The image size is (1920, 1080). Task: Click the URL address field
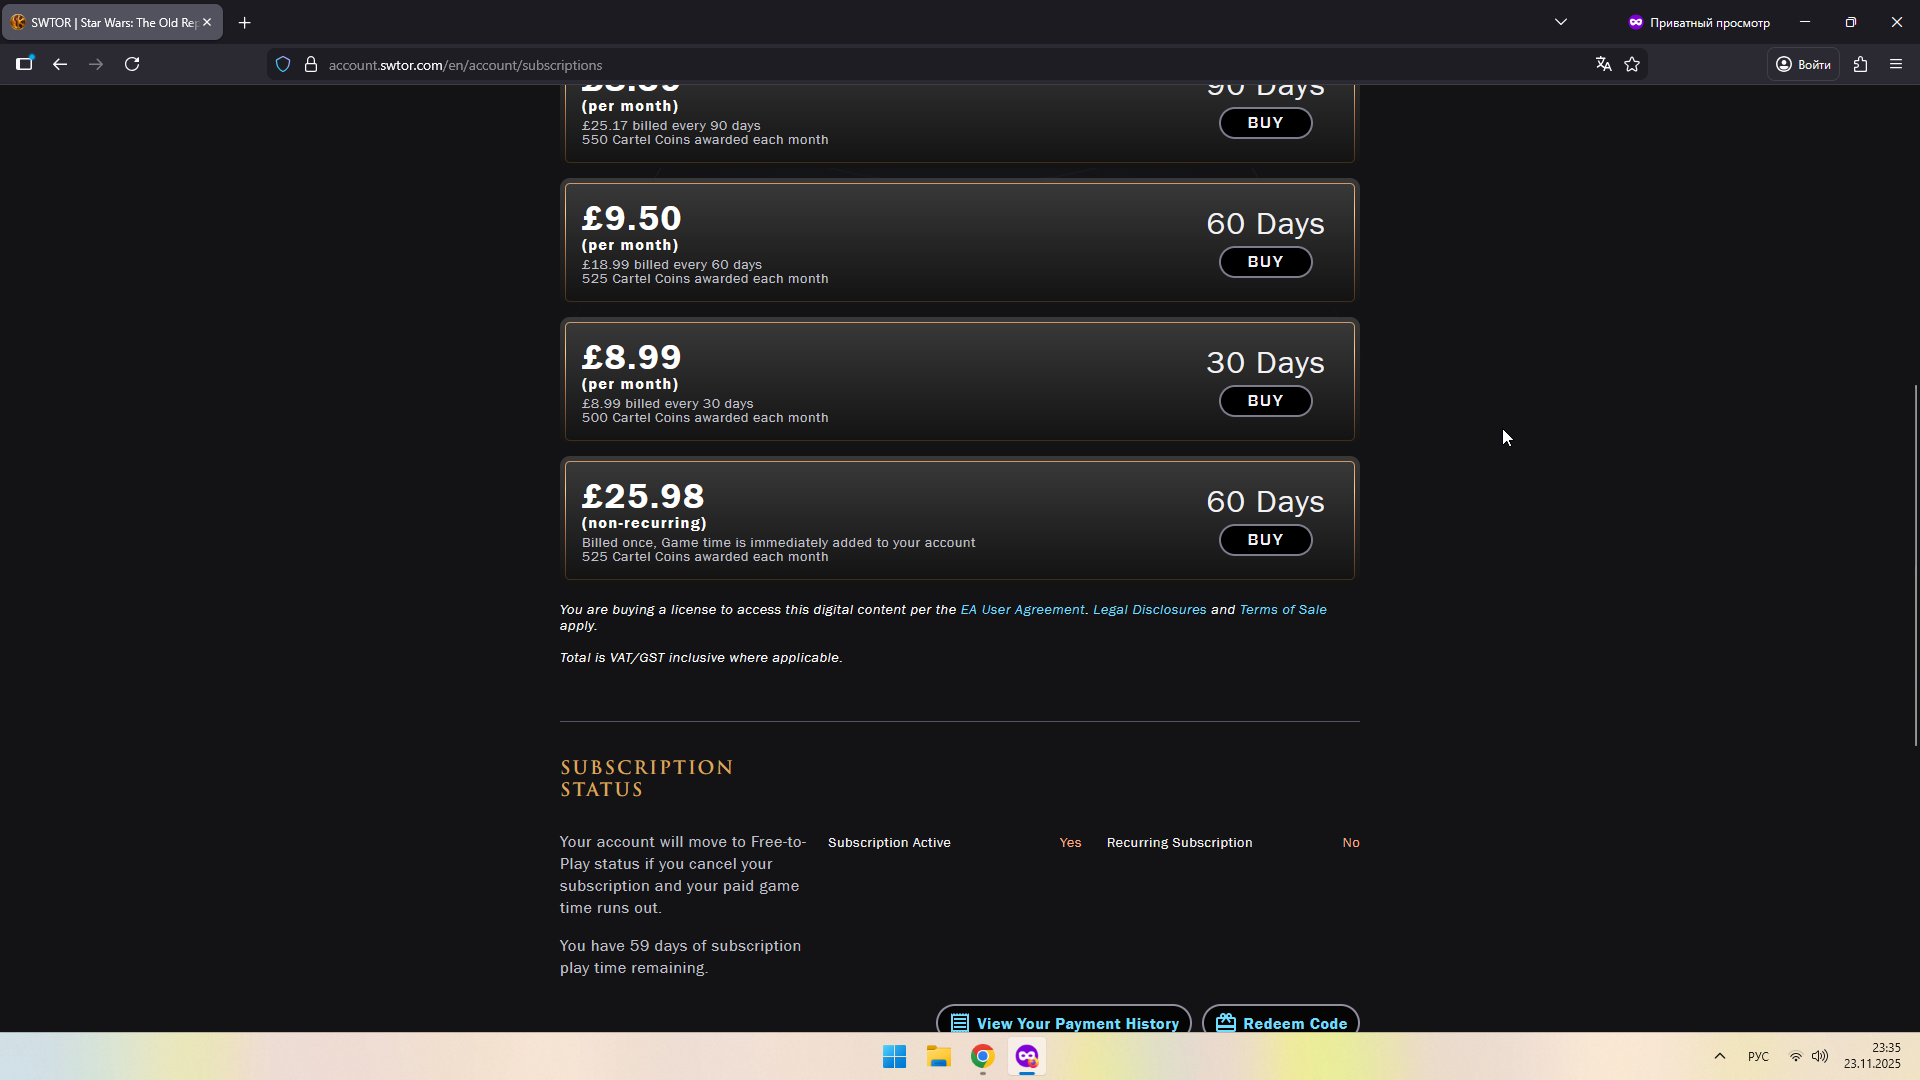point(900,65)
